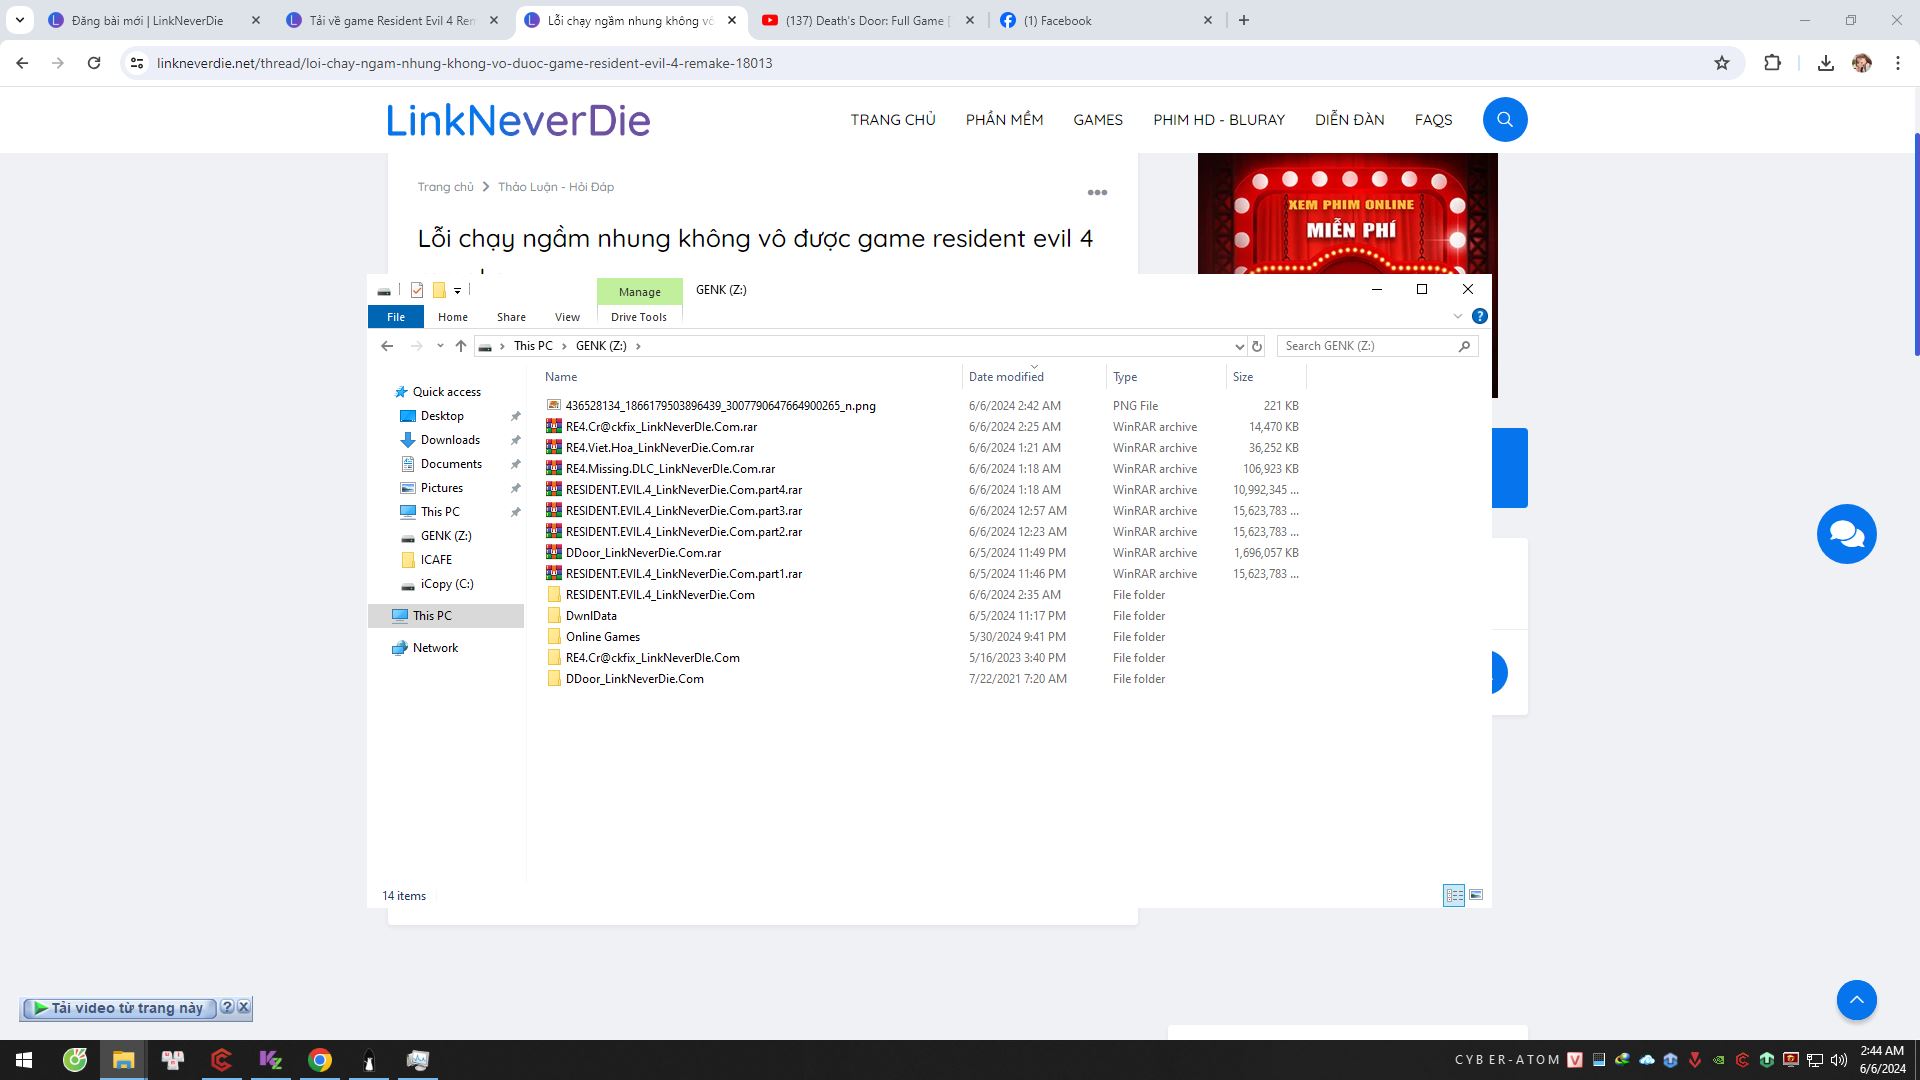Screen dimensions: 1920x1080
Task: Click the Up one level arrow in Explorer
Action: 461,346
